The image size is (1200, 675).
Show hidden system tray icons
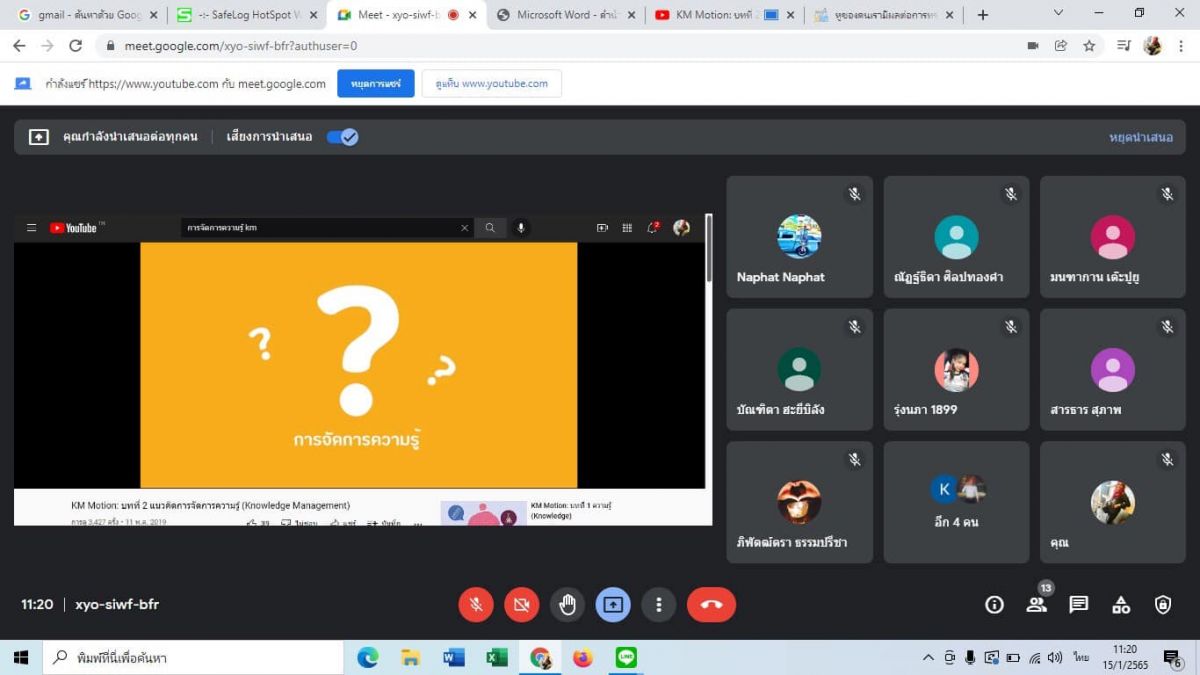(928, 657)
